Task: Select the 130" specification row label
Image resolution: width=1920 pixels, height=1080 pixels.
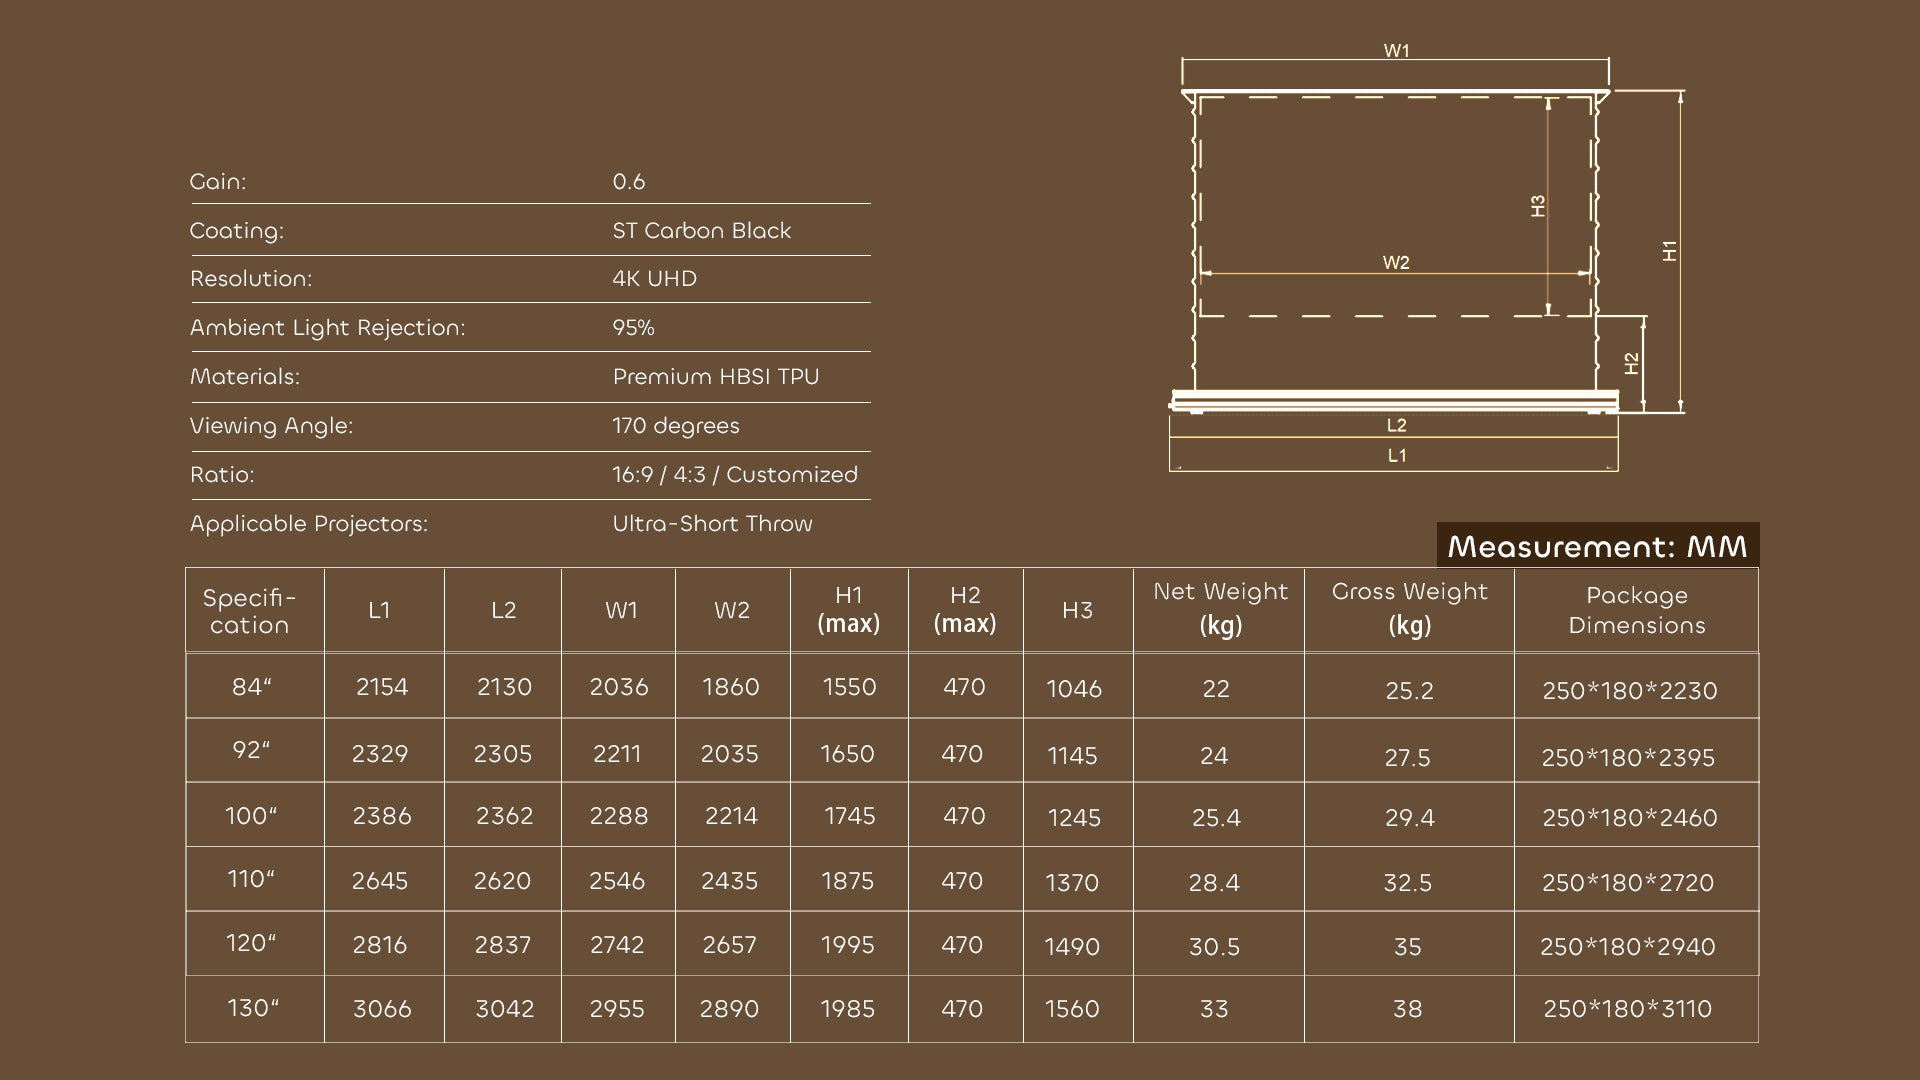Action: coord(252,1008)
